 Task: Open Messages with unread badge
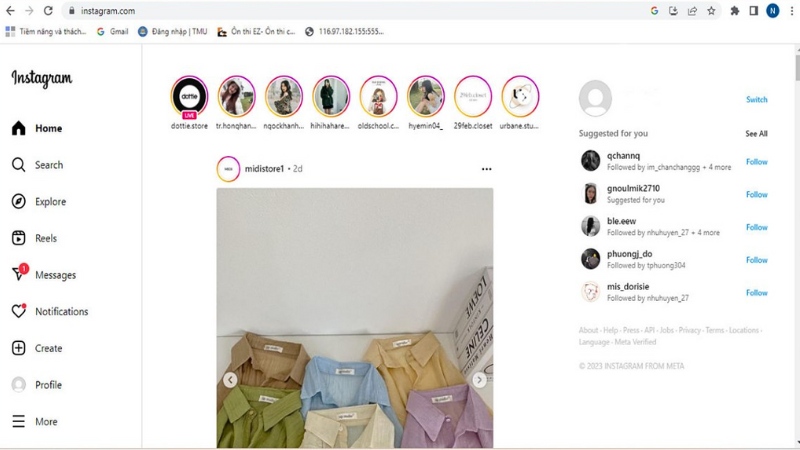point(19,273)
